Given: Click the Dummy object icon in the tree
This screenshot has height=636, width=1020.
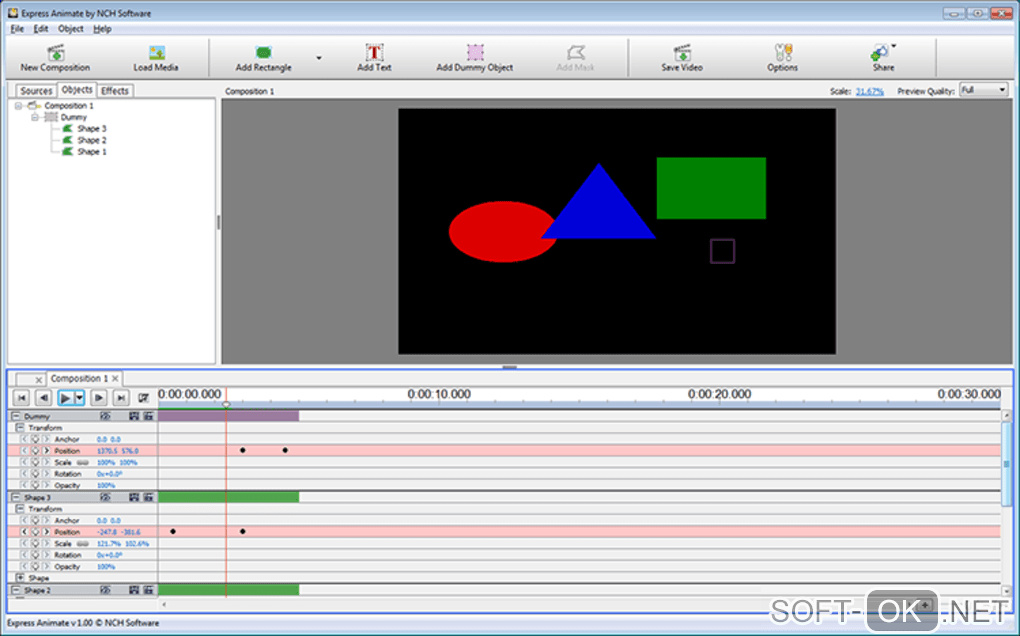Looking at the screenshot, I should 51,117.
